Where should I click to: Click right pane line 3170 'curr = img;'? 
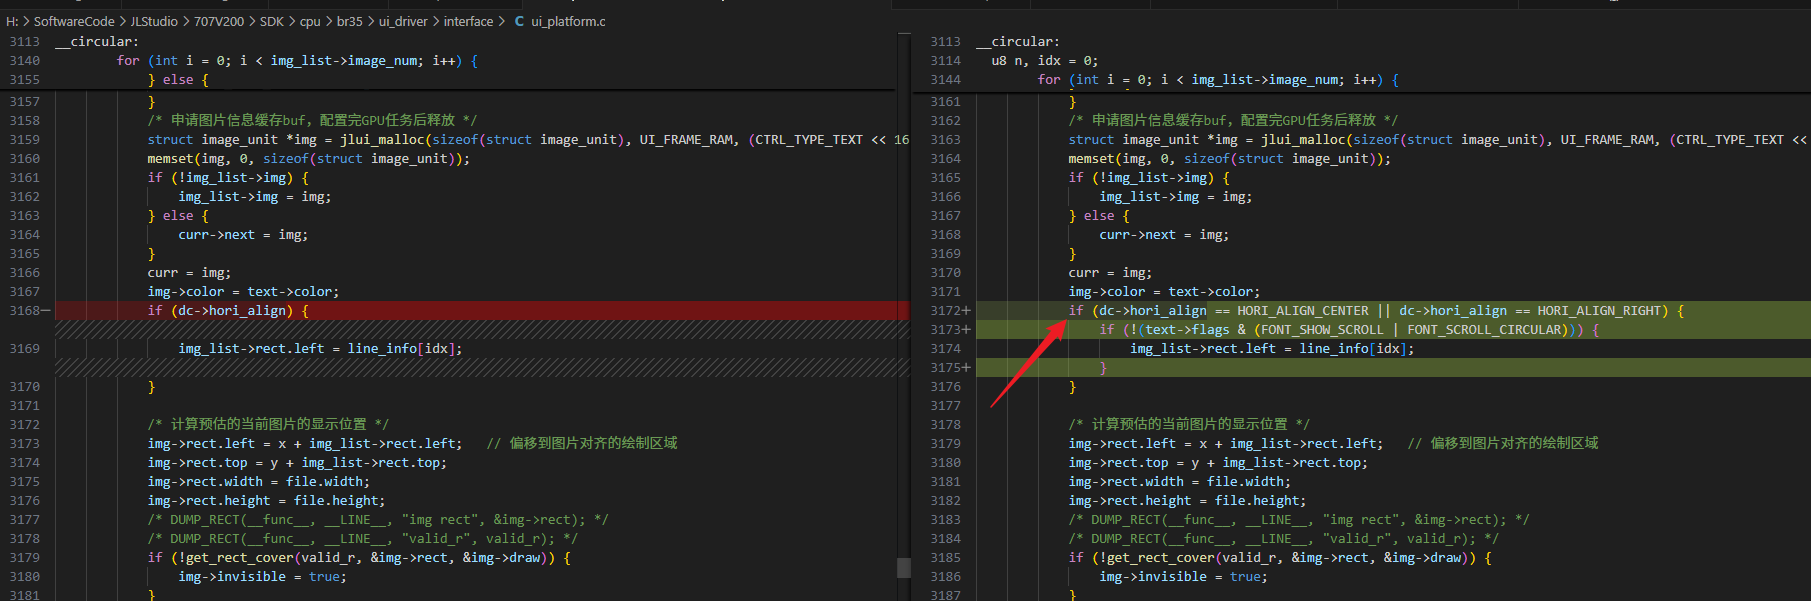tap(1110, 272)
